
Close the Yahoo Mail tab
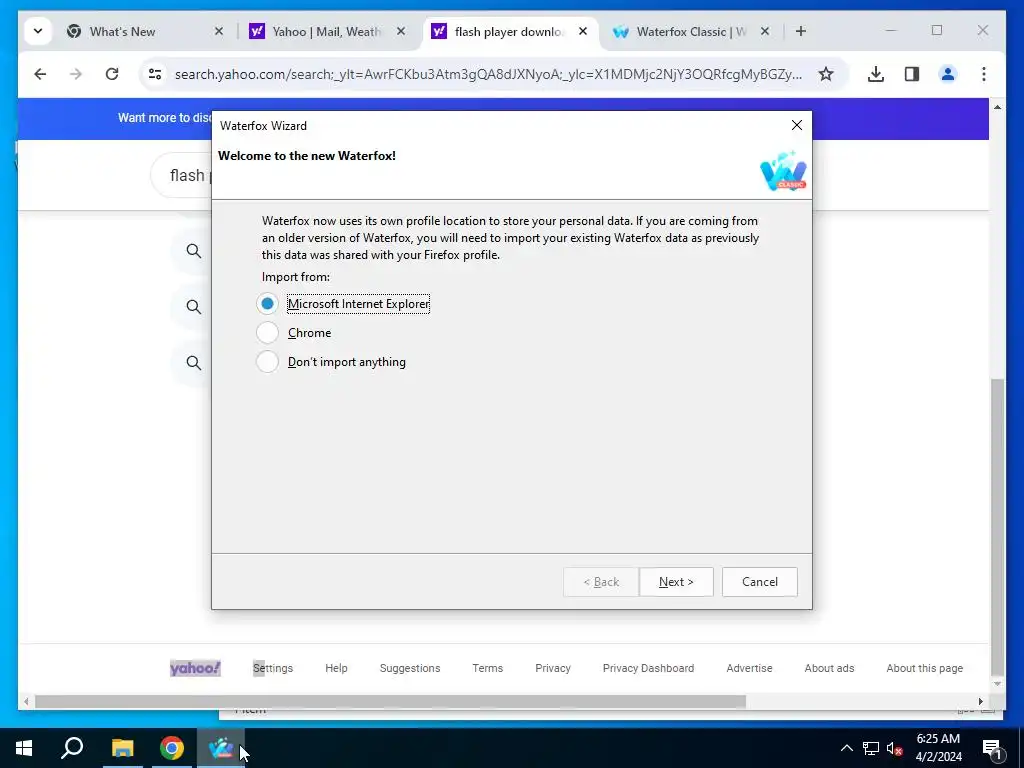401,31
